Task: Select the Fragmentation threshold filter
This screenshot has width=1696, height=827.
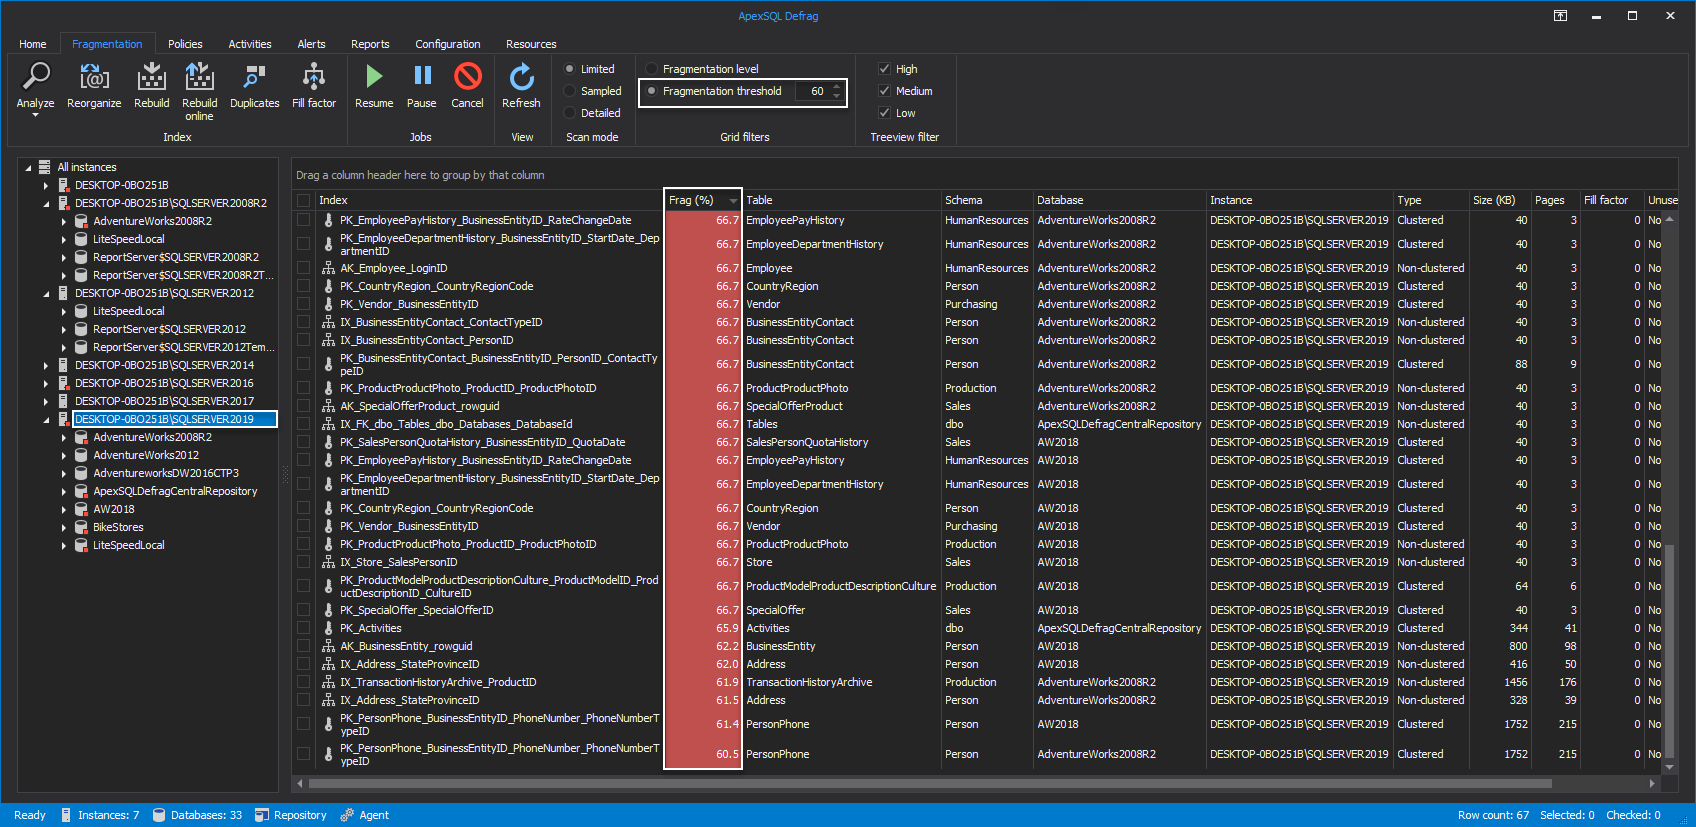Action: pos(652,91)
